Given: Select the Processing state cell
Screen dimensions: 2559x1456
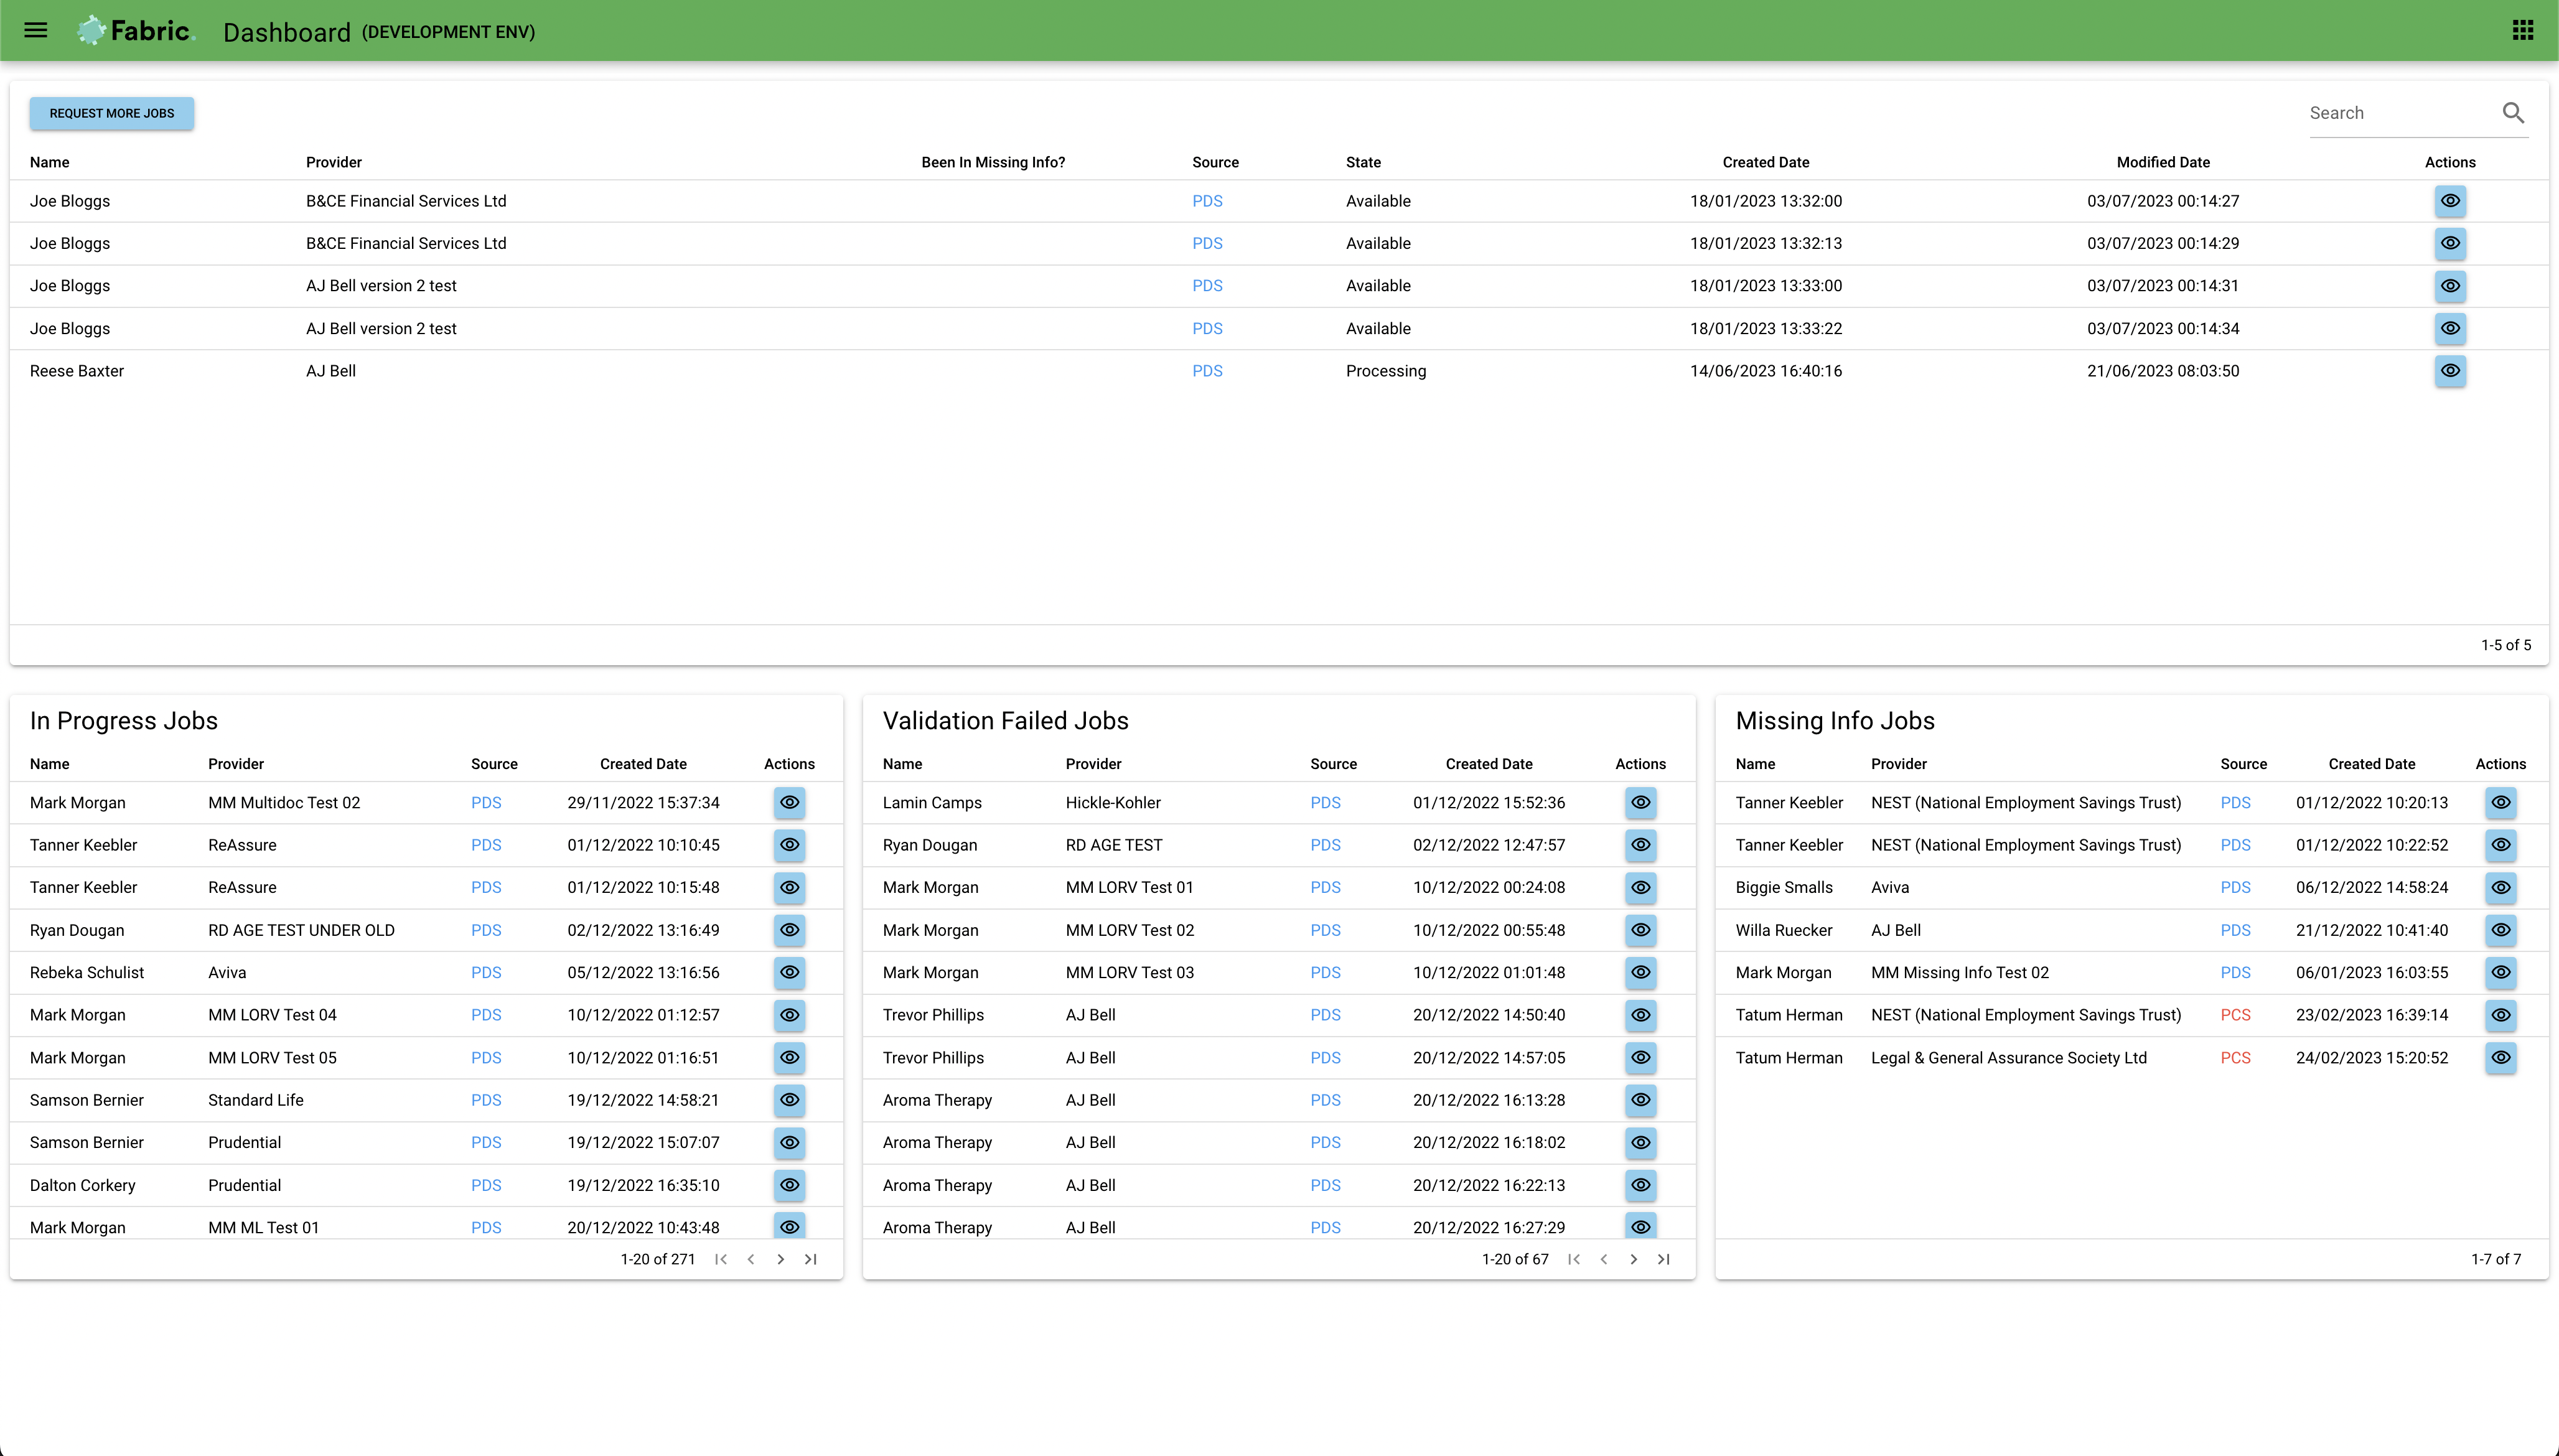Looking at the screenshot, I should click(1386, 371).
